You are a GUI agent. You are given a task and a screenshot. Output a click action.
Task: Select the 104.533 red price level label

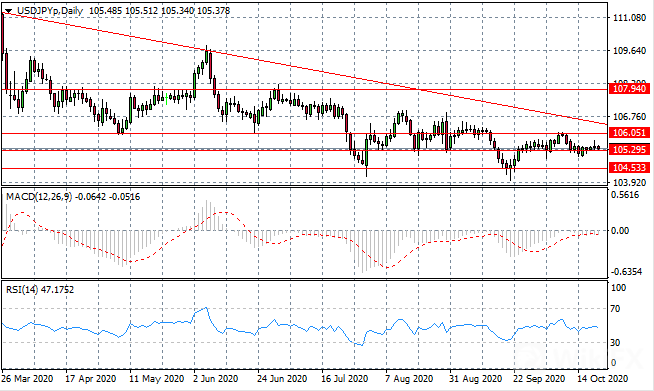coord(629,168)
